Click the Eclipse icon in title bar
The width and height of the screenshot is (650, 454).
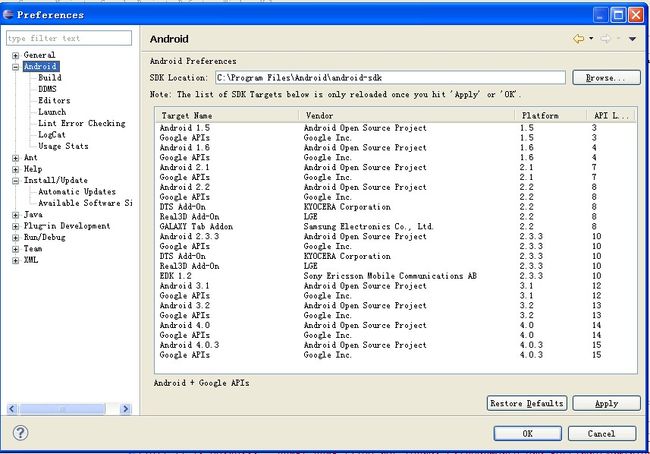click(x=8, y=15)
